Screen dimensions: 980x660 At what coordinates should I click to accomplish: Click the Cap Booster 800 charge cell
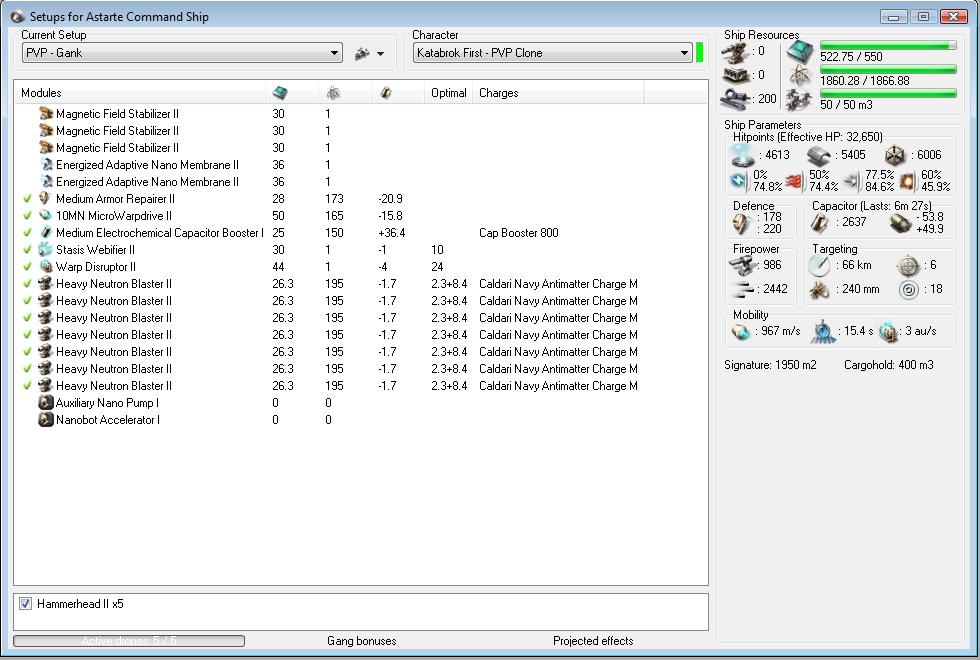(519, 232)
